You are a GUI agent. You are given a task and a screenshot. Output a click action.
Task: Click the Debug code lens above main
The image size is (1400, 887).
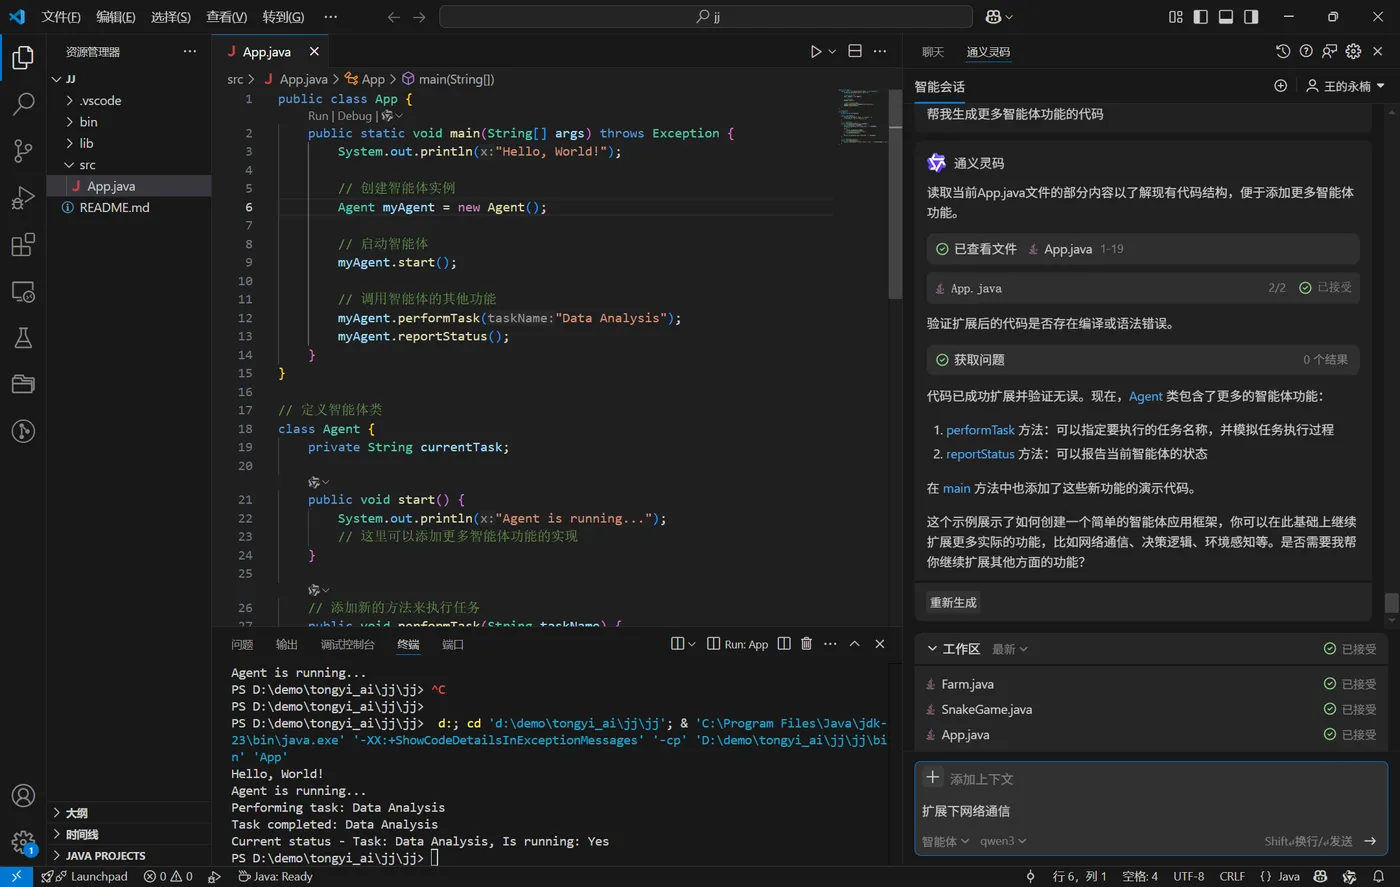click(x=354, y=116)
